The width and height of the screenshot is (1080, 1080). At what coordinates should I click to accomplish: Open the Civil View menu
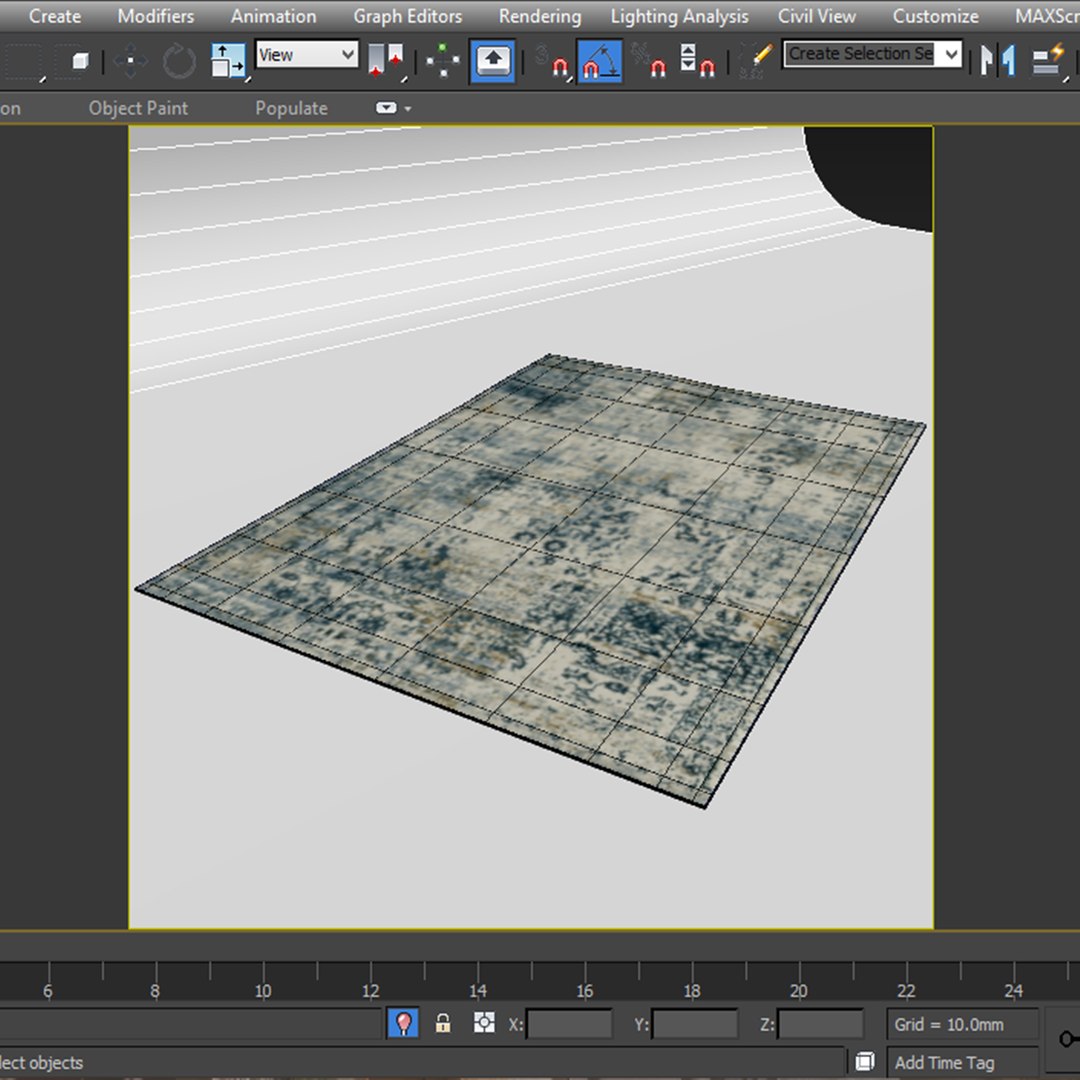pyautogui.click(x=817, y=16)
